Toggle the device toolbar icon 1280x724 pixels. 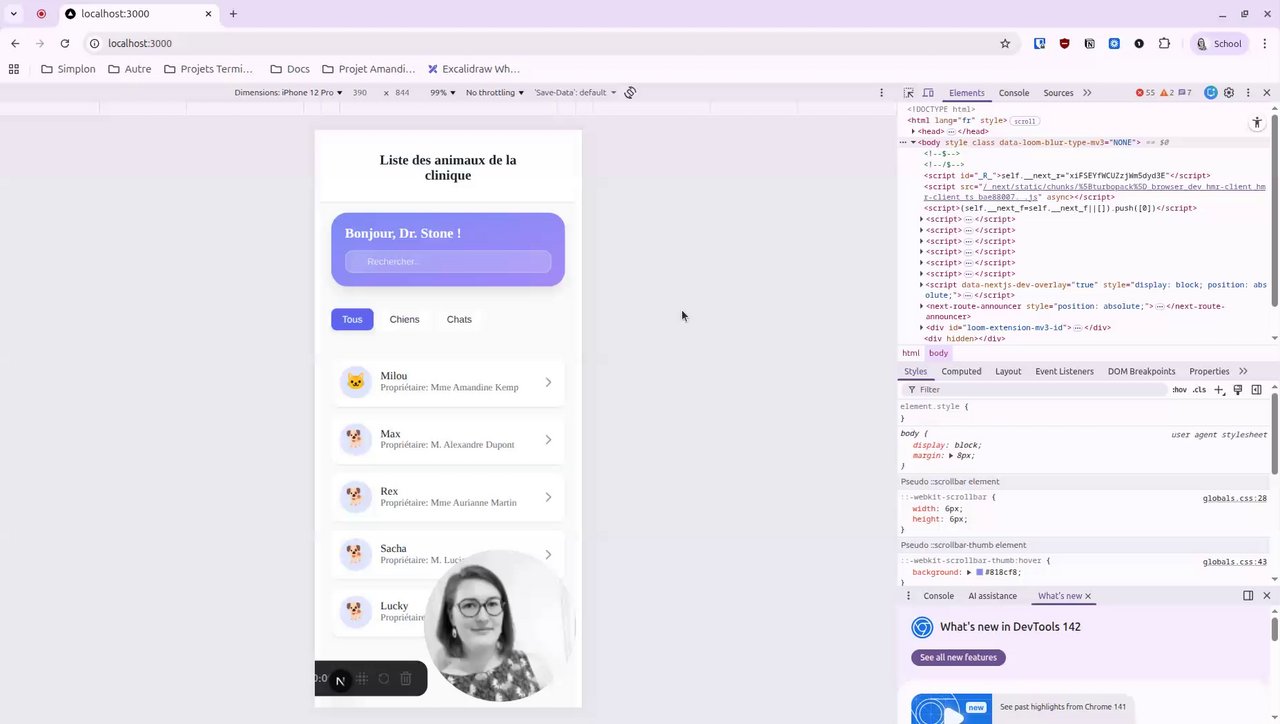pos(928,93)
